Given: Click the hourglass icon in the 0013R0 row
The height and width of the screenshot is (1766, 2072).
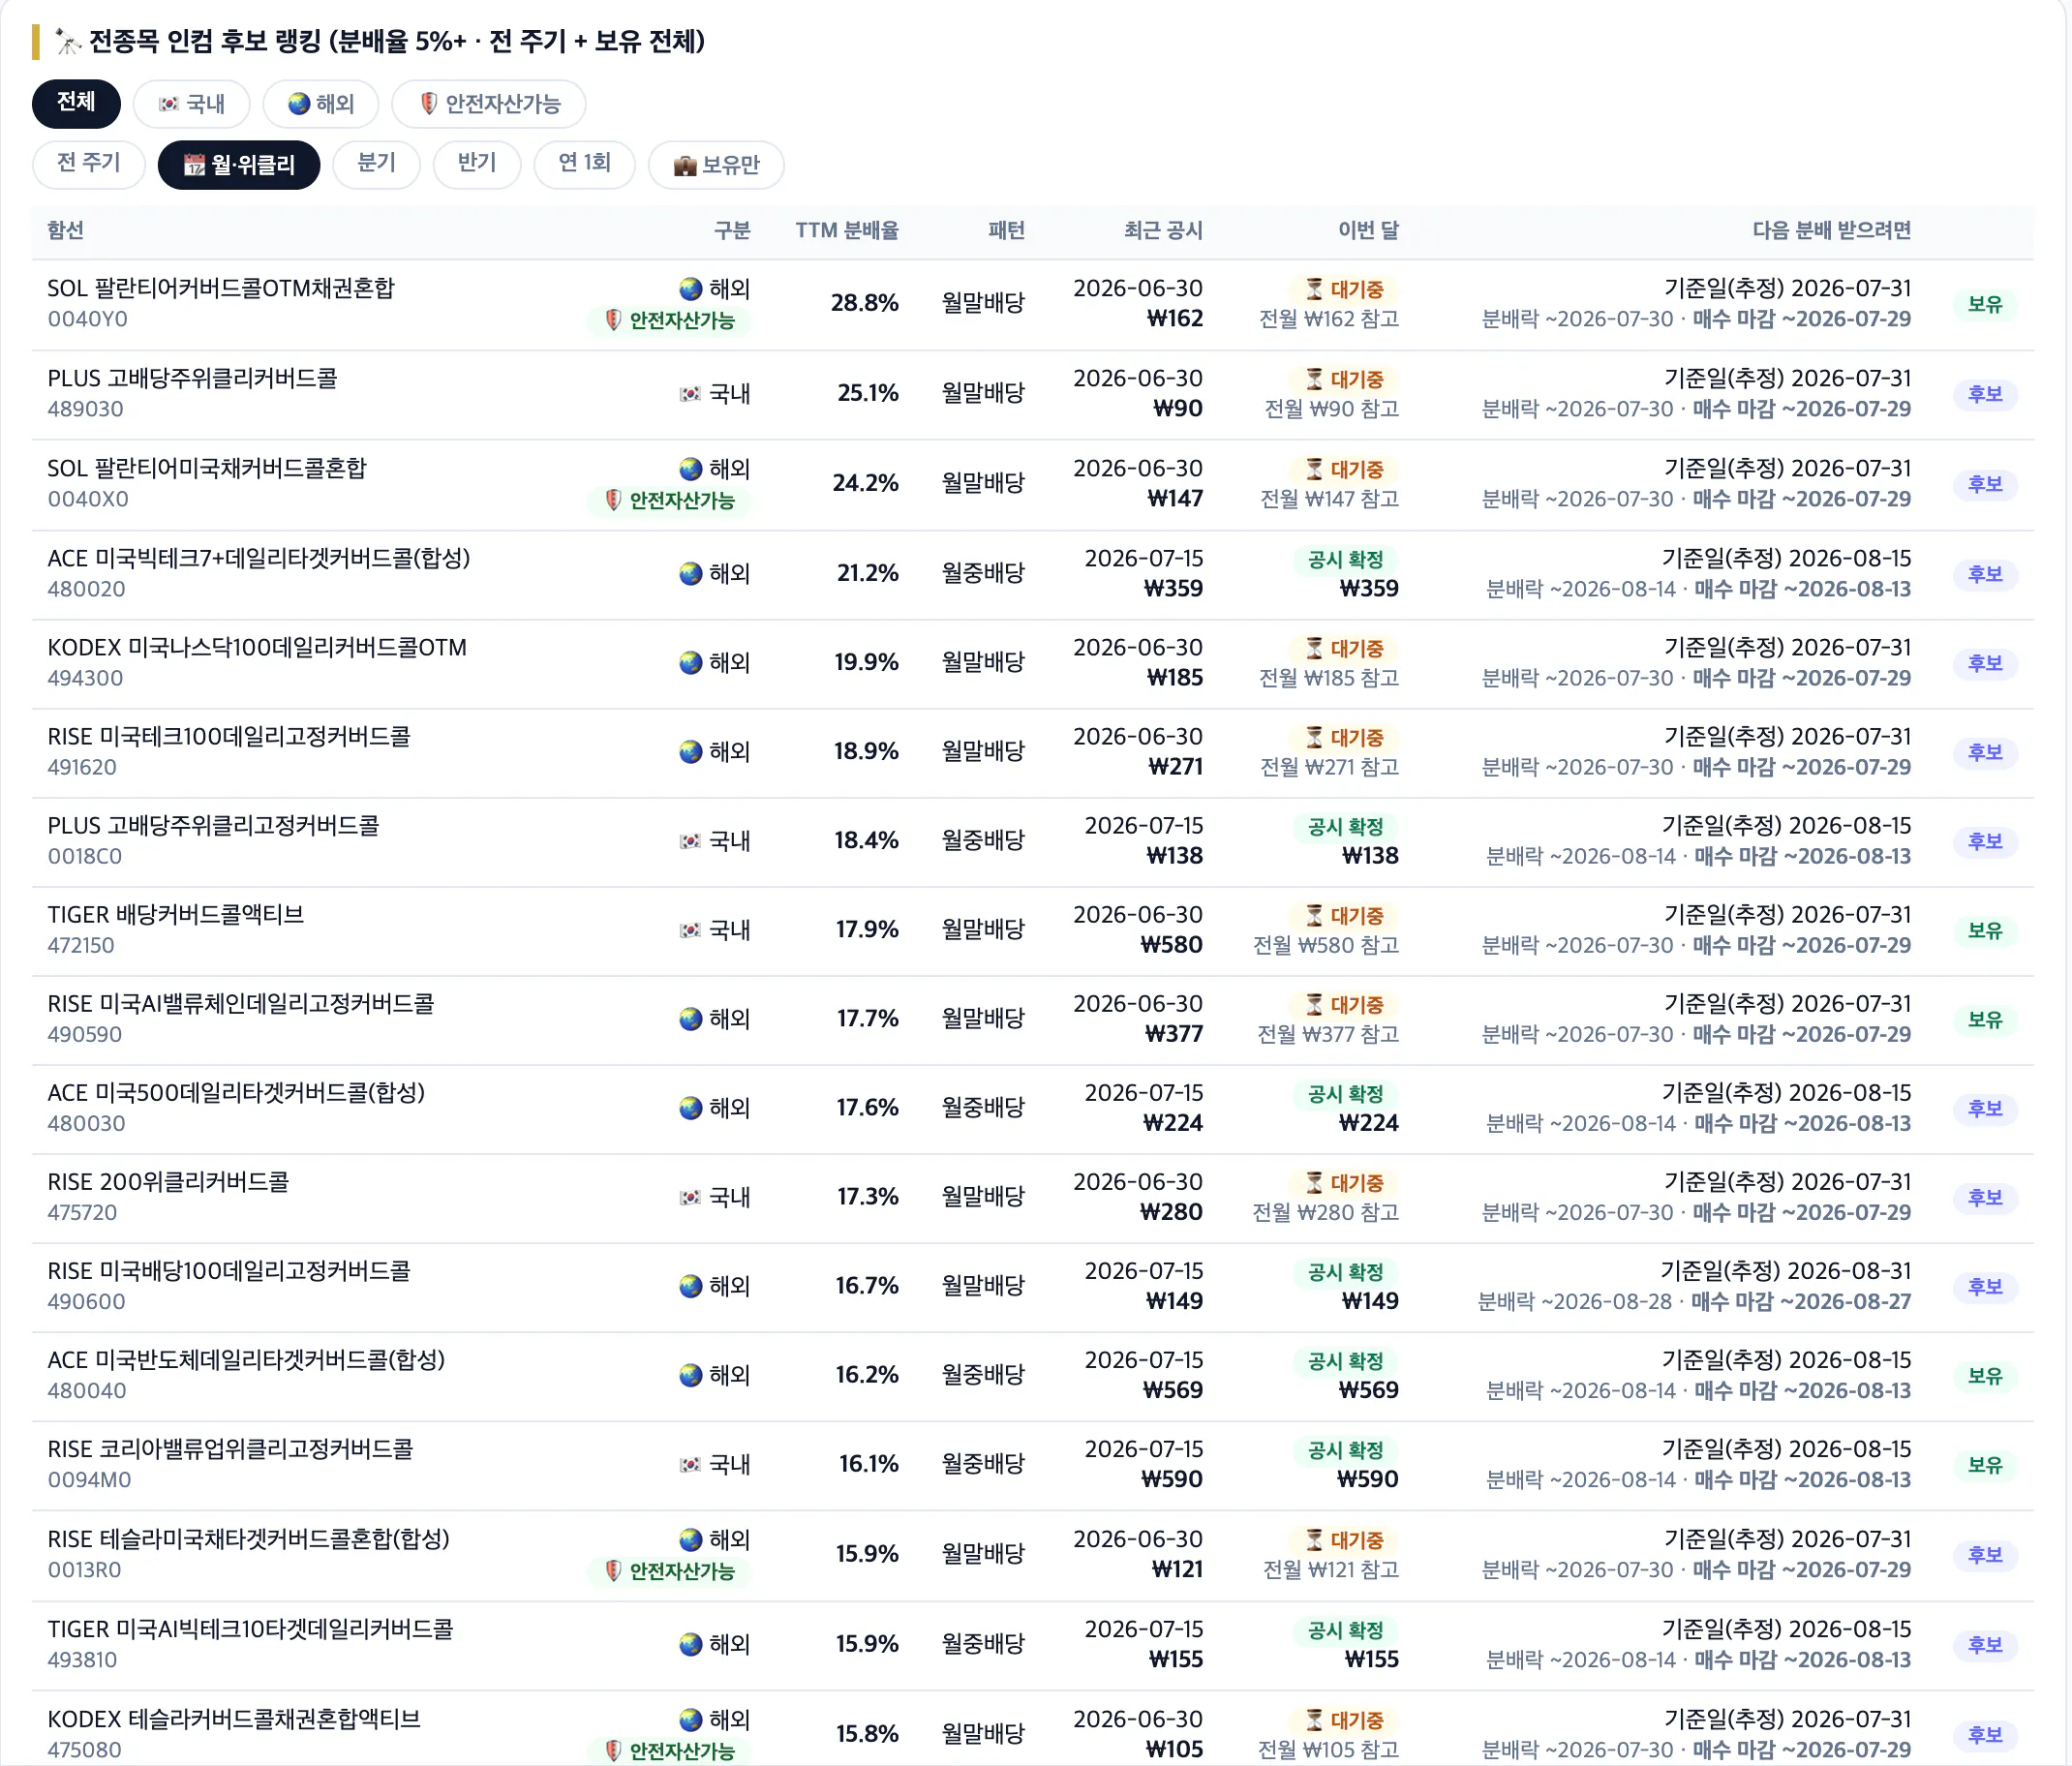Looking at the screenshot, I should (1314, 1540).
